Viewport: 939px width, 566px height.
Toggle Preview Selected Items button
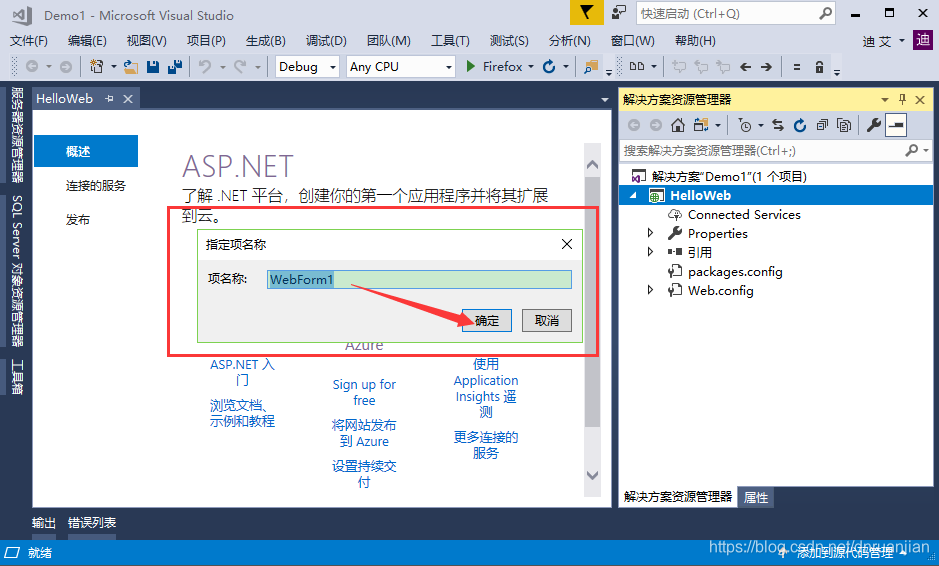[896, 125]
